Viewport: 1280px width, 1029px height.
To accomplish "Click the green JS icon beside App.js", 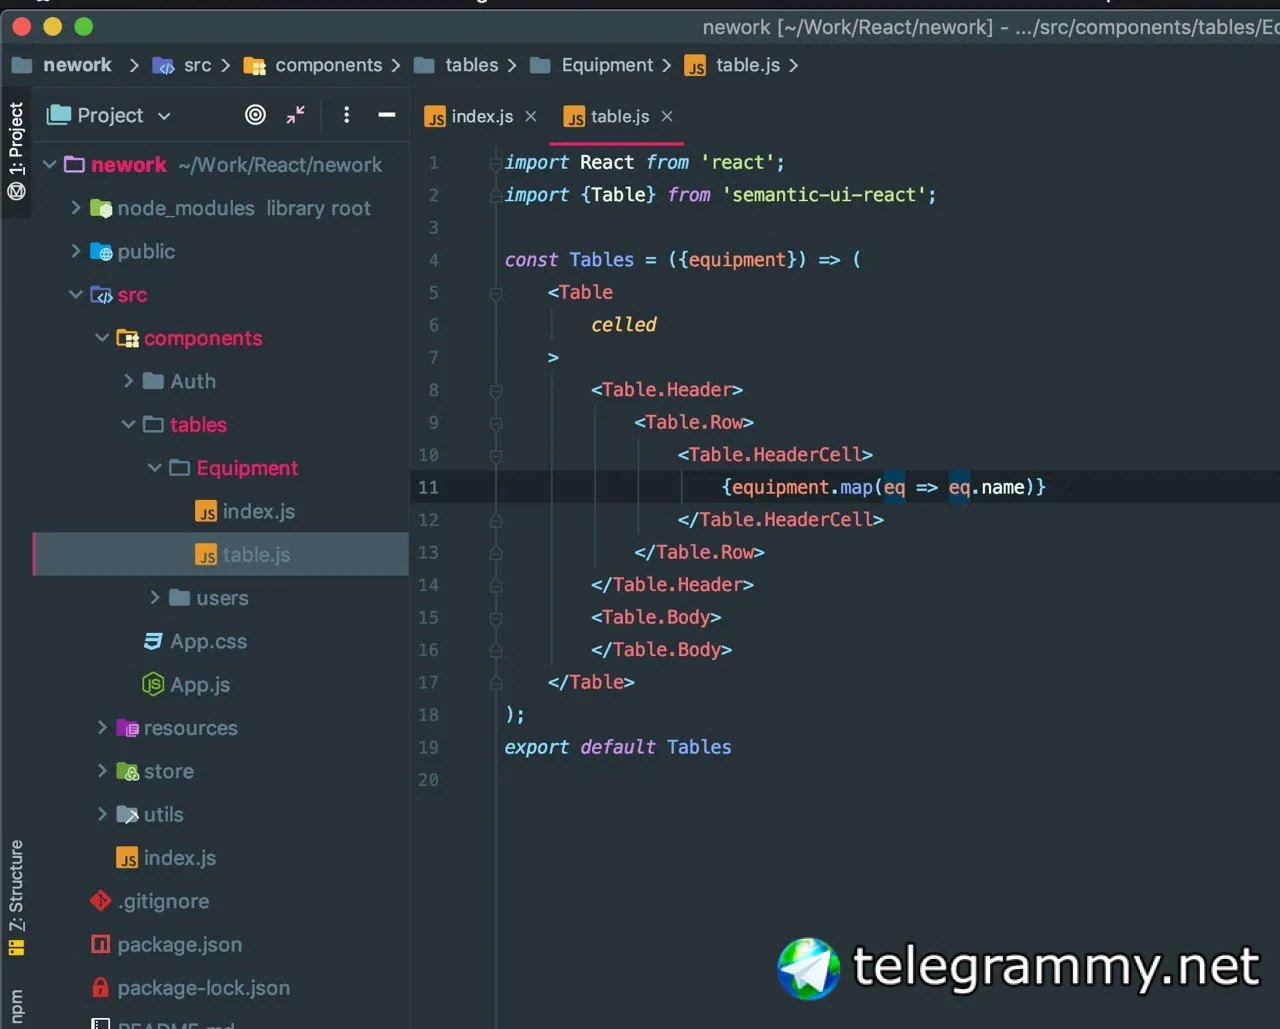I will coord(153,685).
